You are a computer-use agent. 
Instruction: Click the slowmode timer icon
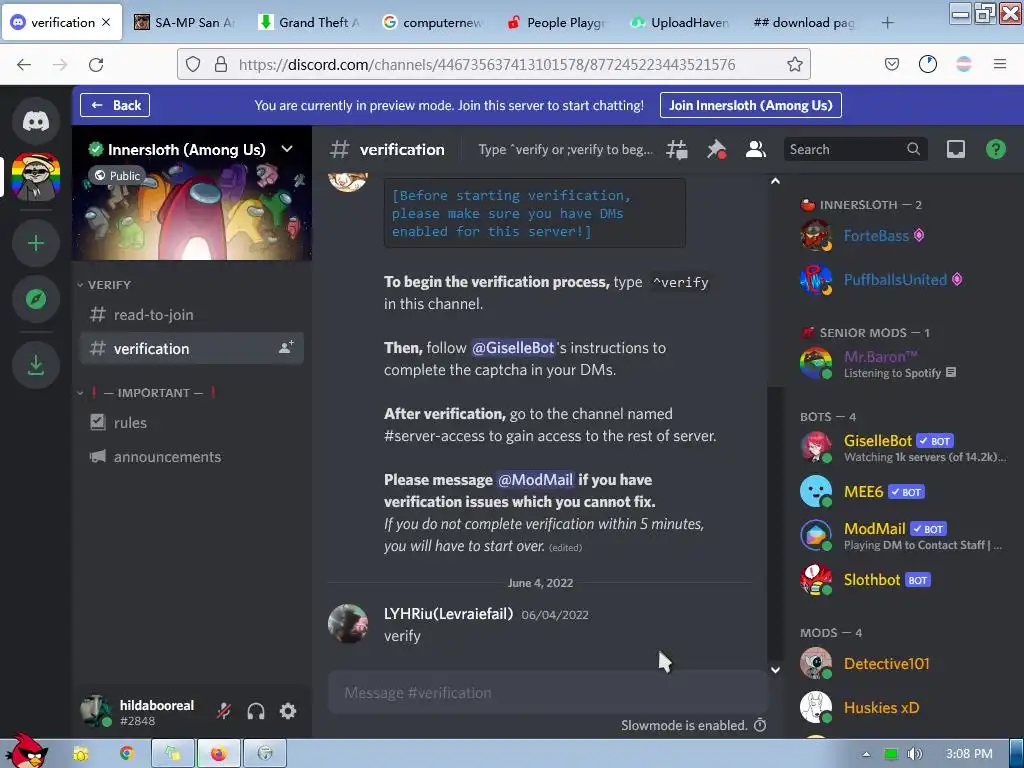pos(760,725)
